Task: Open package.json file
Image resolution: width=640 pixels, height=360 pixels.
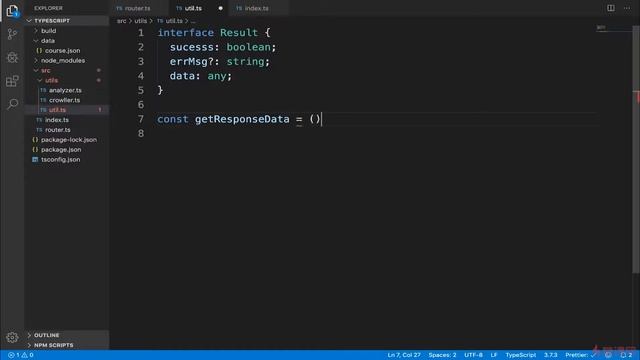Action: [x=67, y=149]
